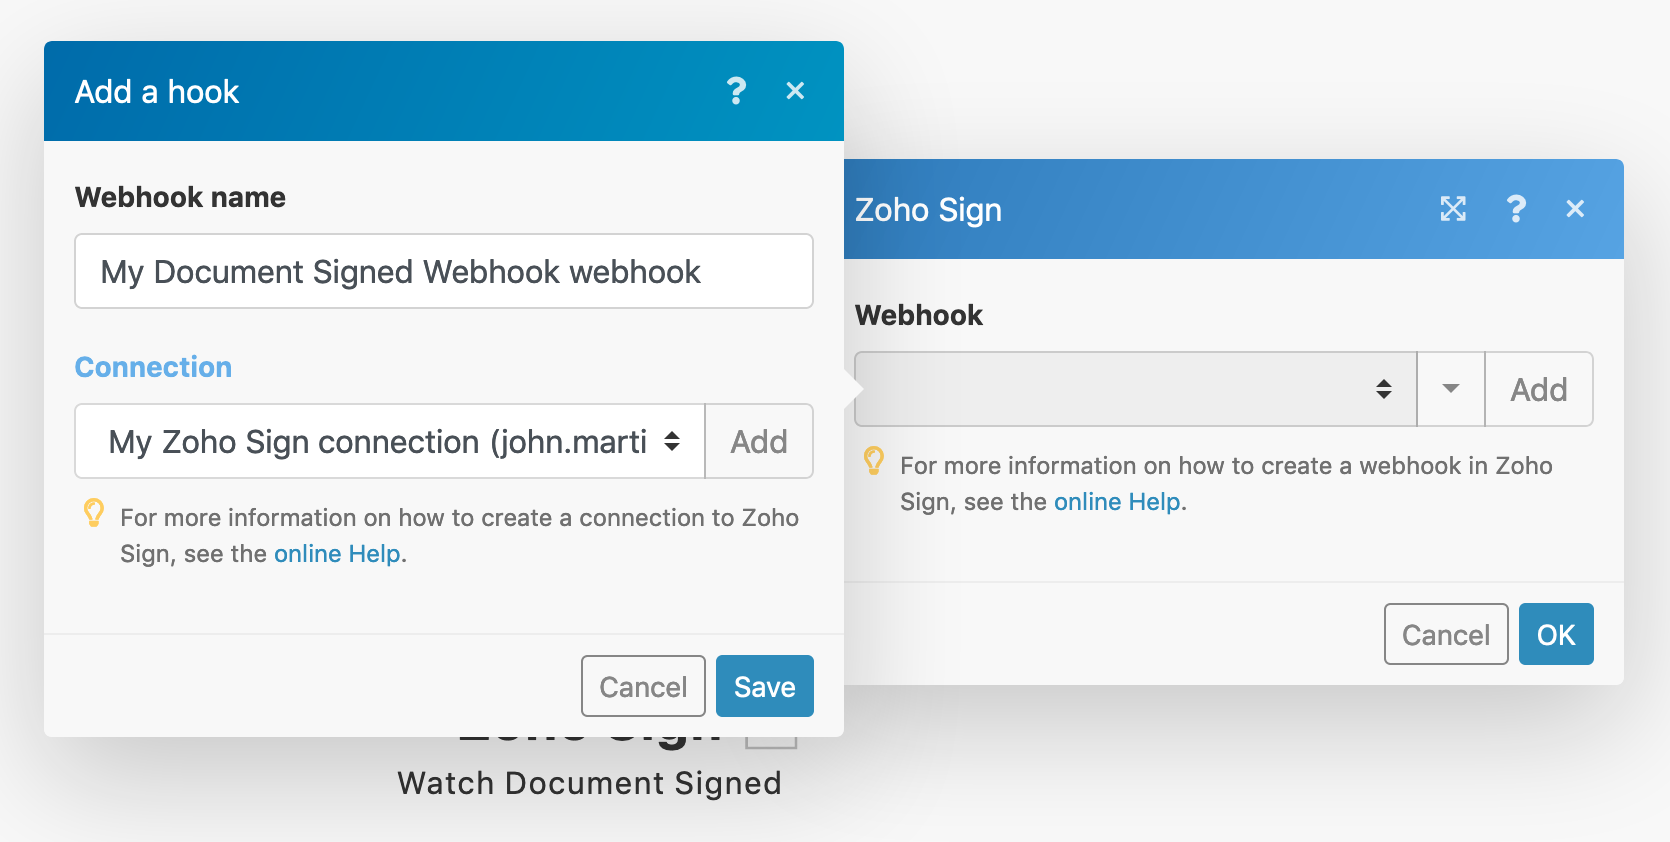This screenshot has height=842, width=1670.
Task: Open help for the Zoho Sign dialog
Action: coord(1516,209)
